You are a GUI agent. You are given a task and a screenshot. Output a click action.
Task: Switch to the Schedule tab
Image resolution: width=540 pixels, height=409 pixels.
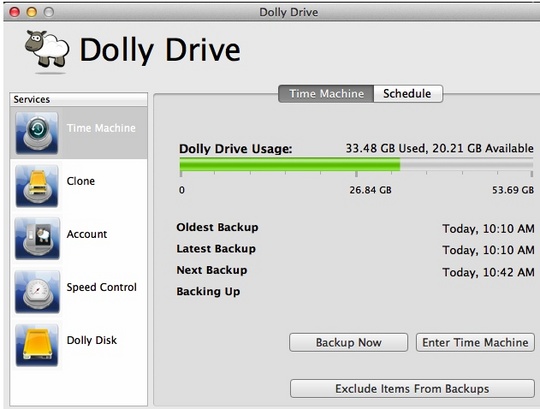[x=408, y=94]
